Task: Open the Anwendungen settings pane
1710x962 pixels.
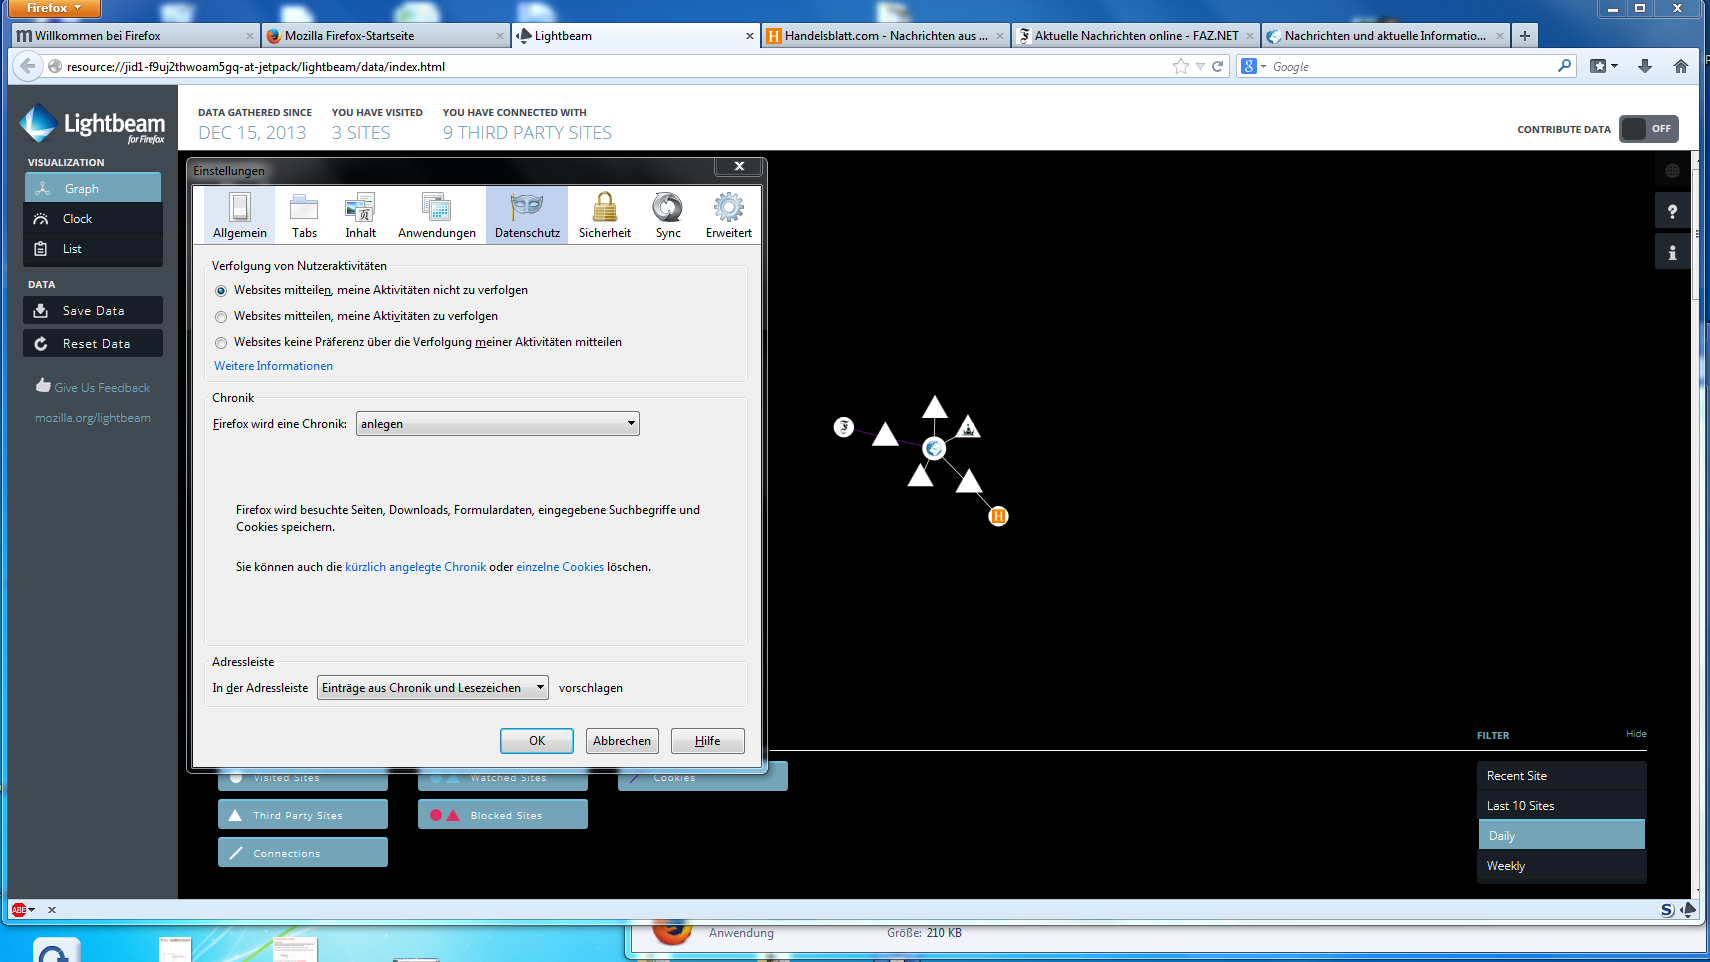Action: tap(437, 215)
